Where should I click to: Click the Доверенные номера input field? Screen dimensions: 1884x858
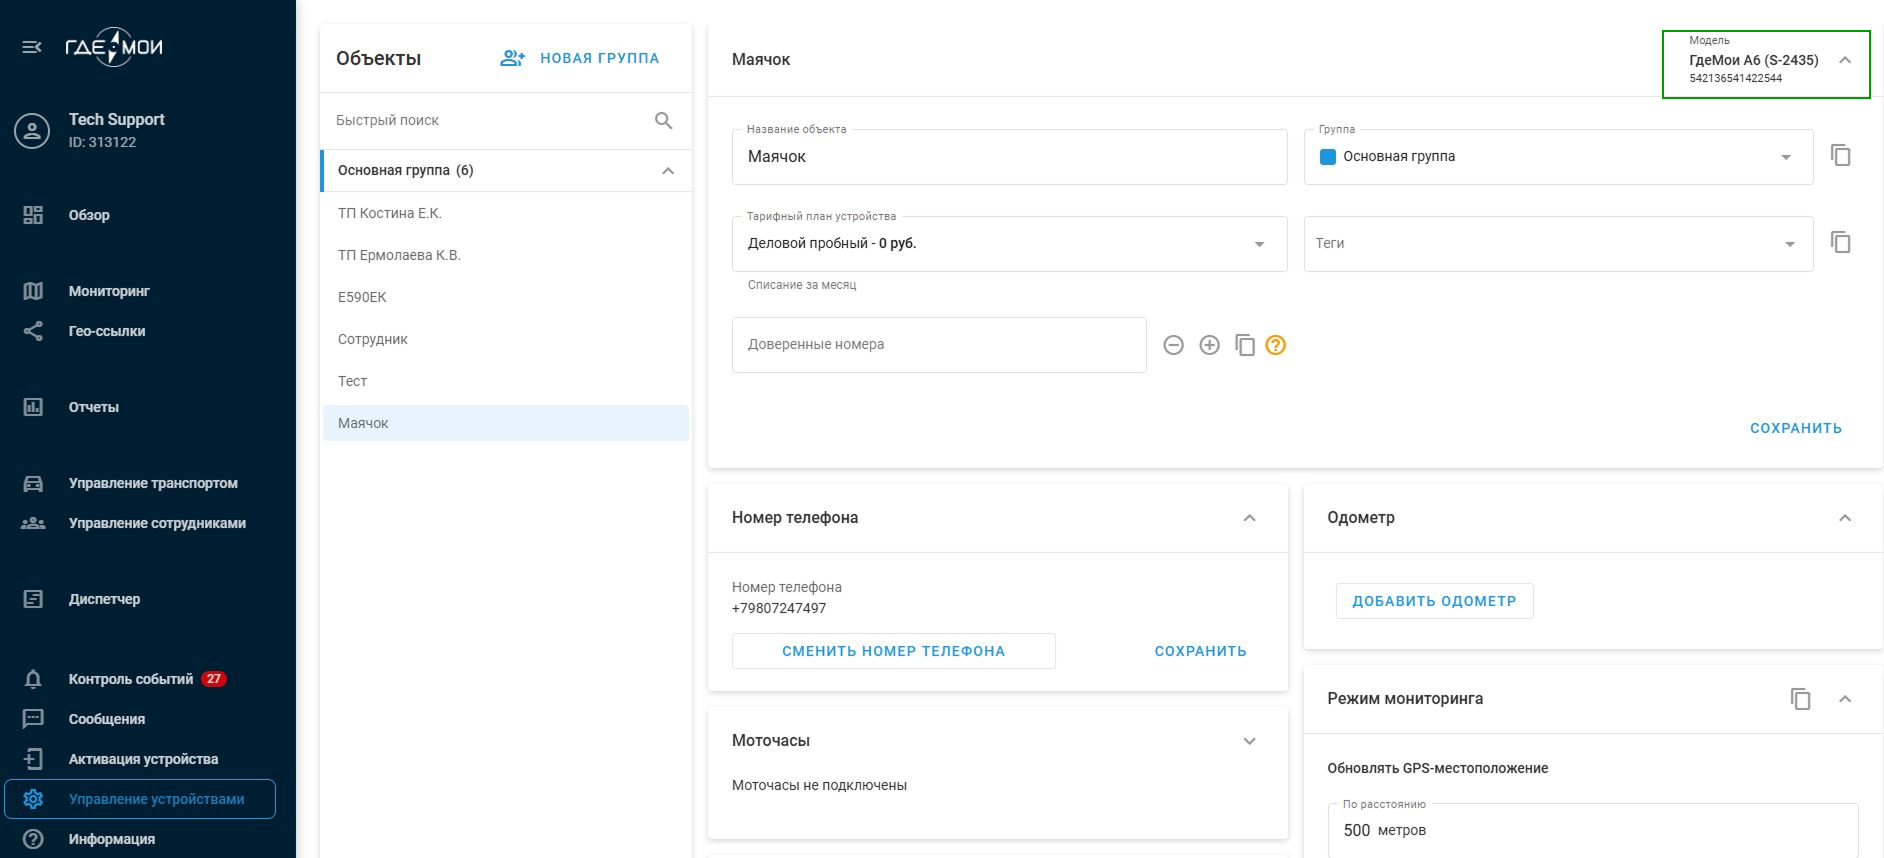pyautogui.click(x=938, y=345)
